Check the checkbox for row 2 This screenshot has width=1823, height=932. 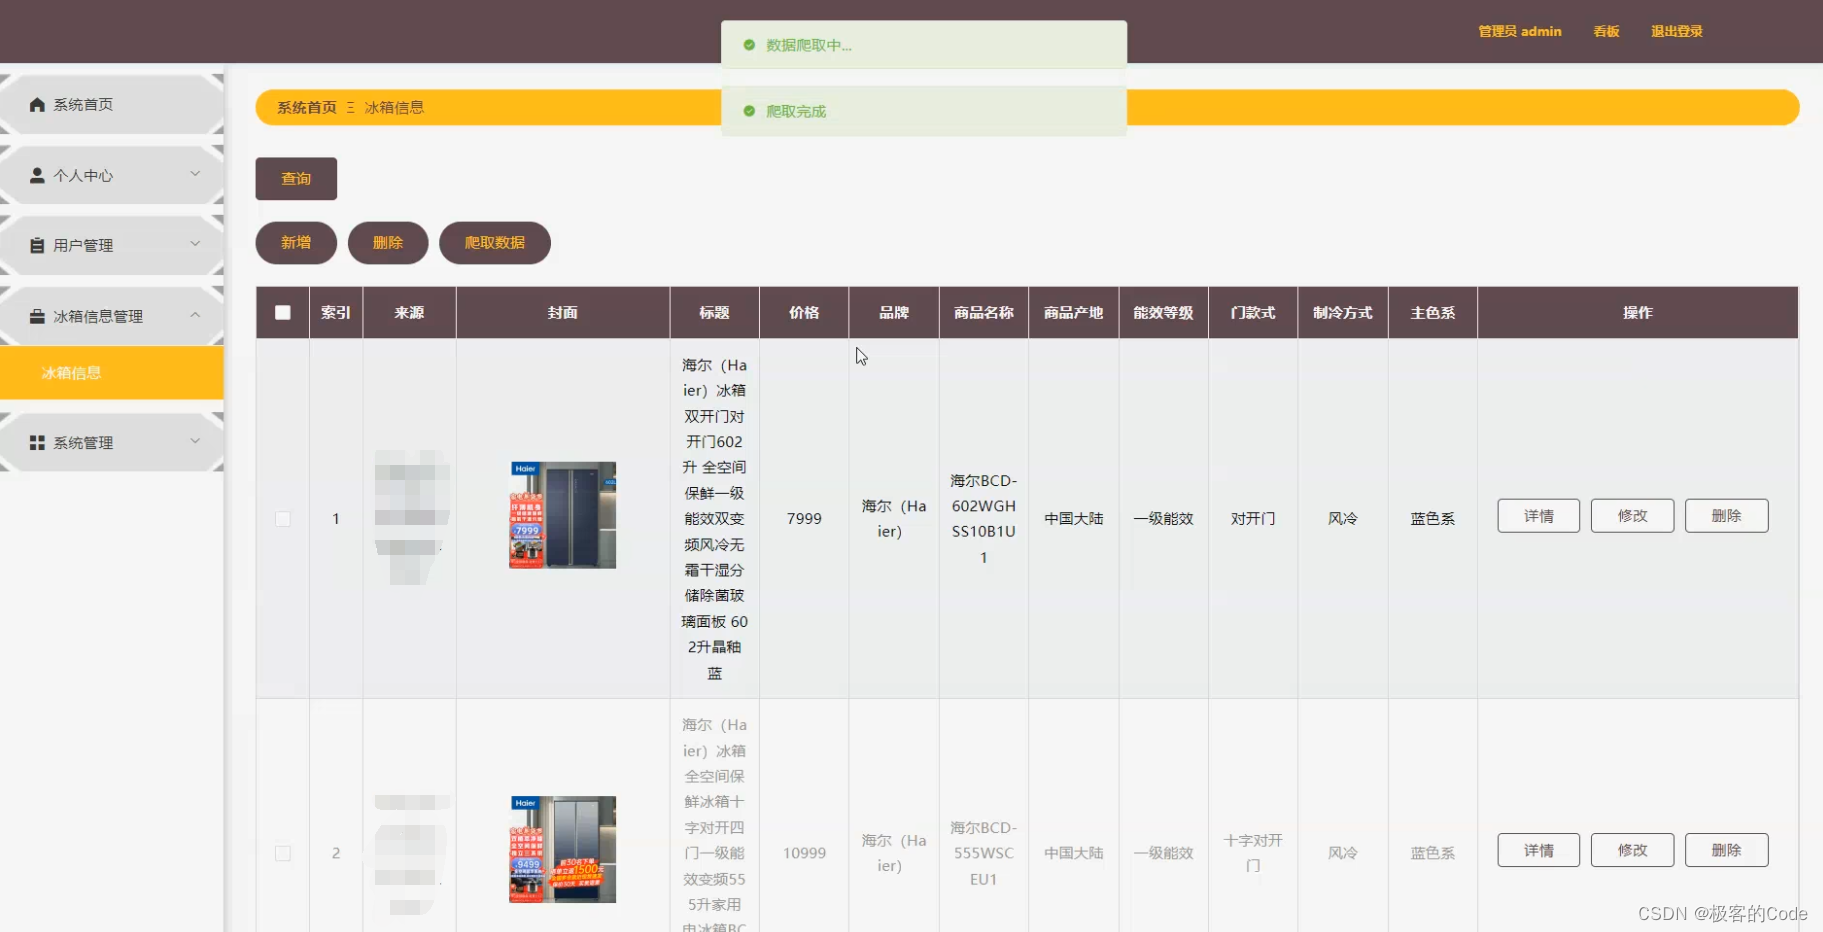(x=283, y=853)
